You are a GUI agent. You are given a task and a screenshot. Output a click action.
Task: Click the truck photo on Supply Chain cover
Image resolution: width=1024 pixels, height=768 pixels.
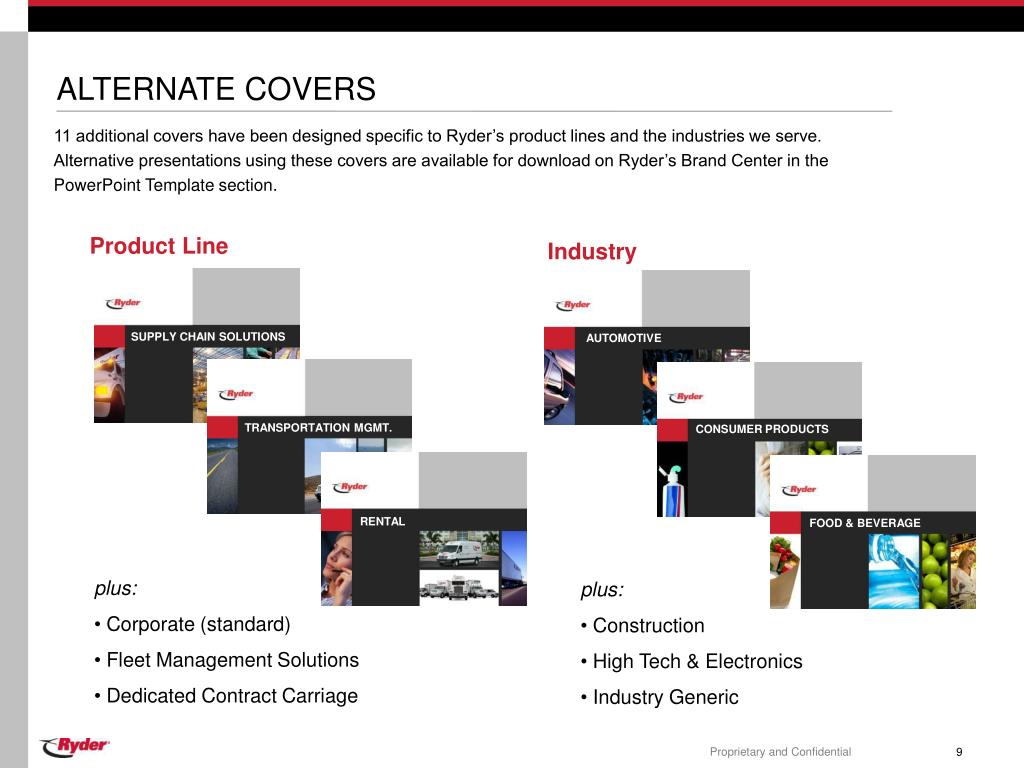110,385
